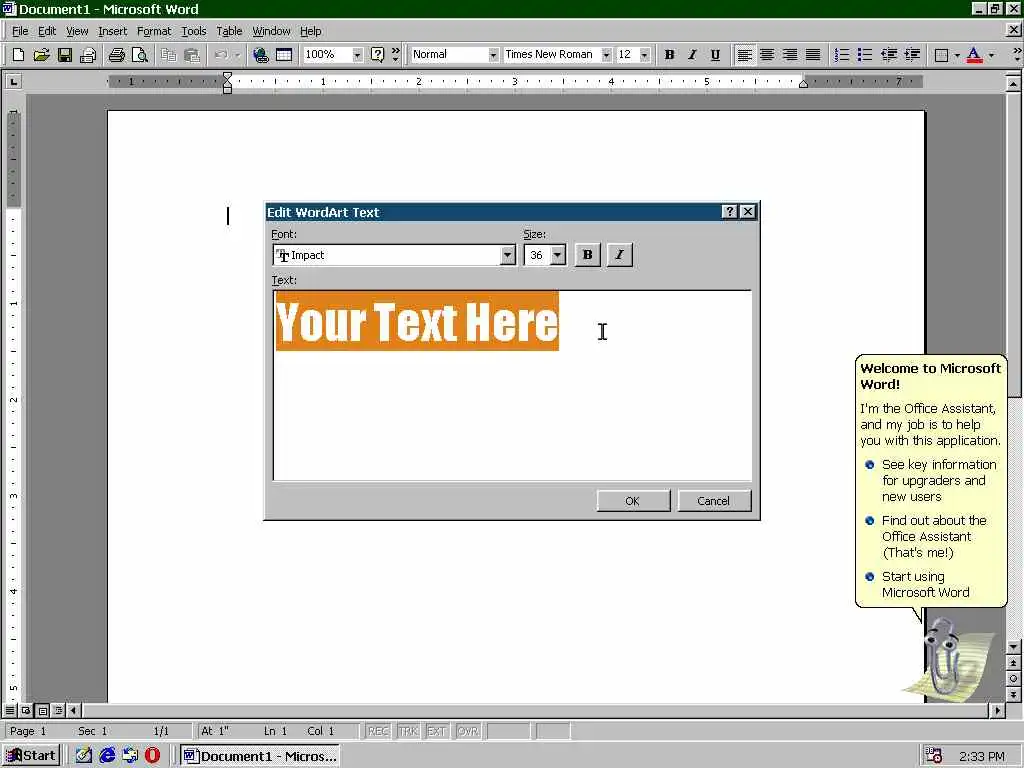Image resolution: width=1024 pixels, height=768 pixels.
Task: Open the Normal style dropdown
Action: coord(493,55)
